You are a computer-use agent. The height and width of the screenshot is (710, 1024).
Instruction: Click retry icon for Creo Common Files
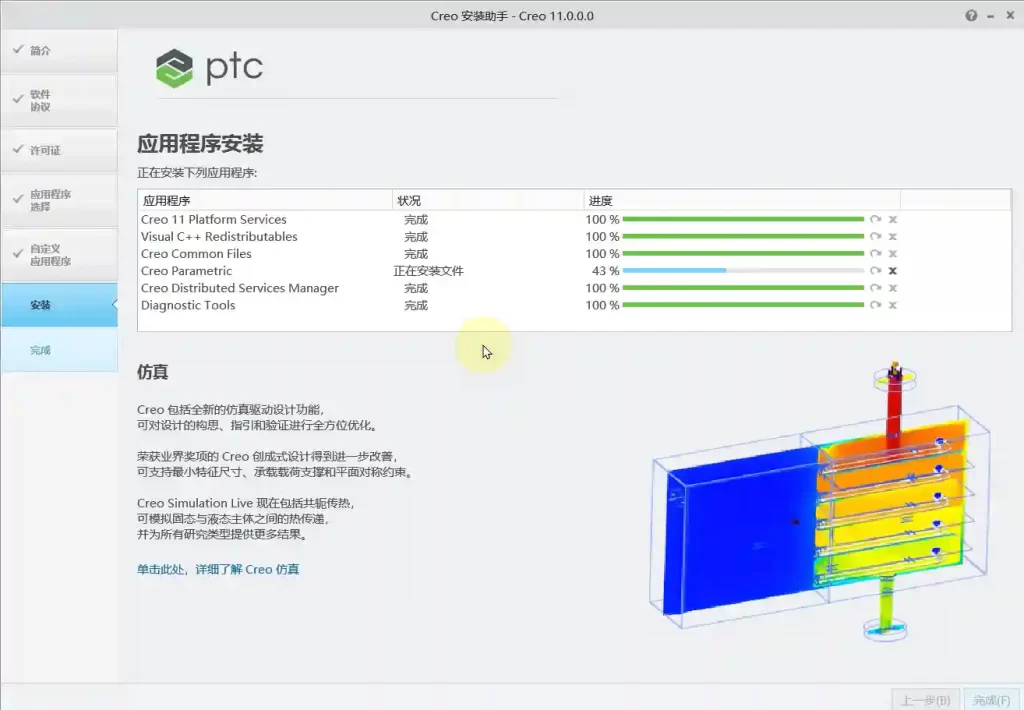[875, 254]
